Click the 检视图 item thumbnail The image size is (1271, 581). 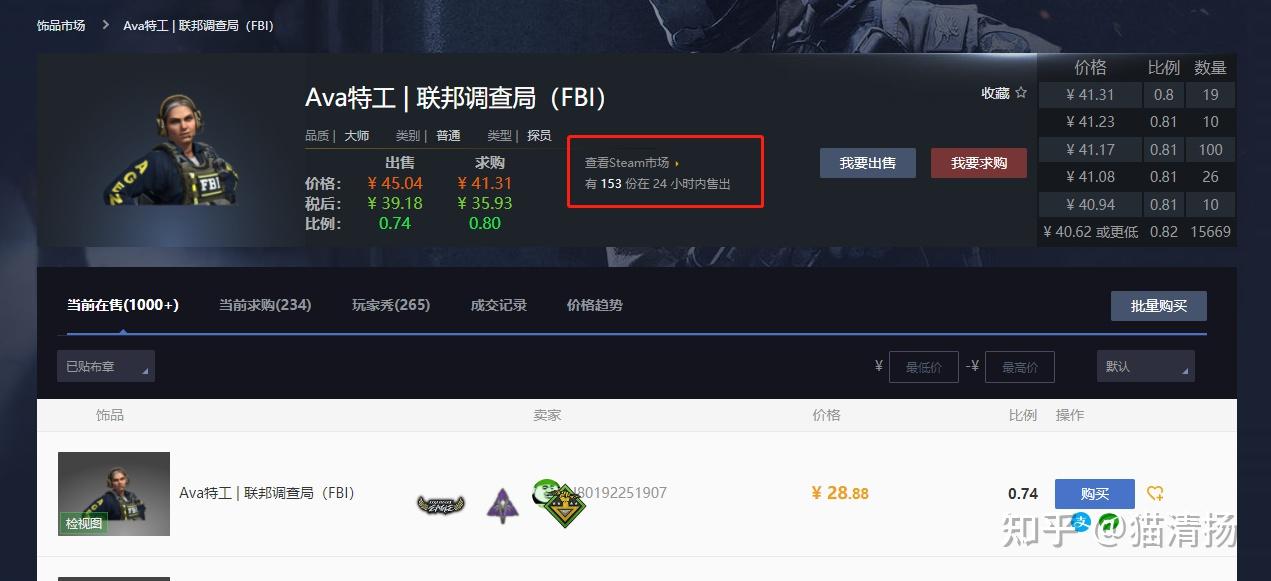(x=114, y=493)
